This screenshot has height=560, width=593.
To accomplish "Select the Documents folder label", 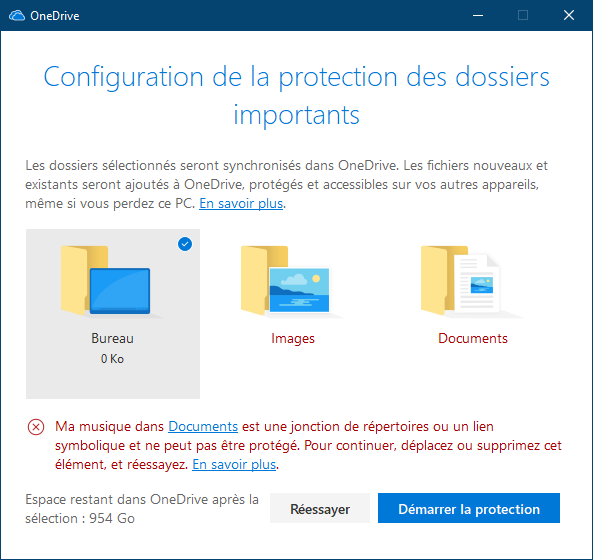I will 473,338.
